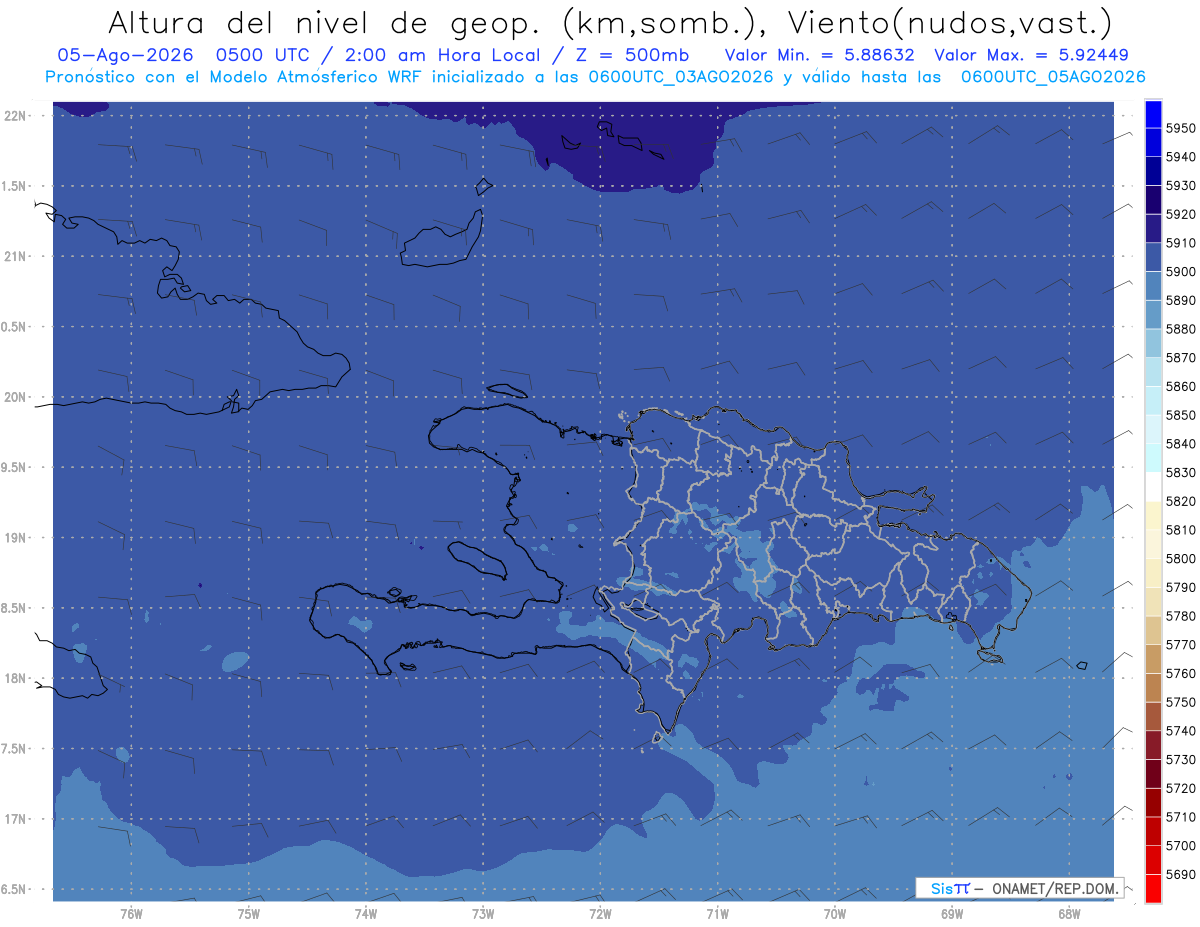
Task: Select 'Valor Min. = 5.88632' text
Action: 820,55
